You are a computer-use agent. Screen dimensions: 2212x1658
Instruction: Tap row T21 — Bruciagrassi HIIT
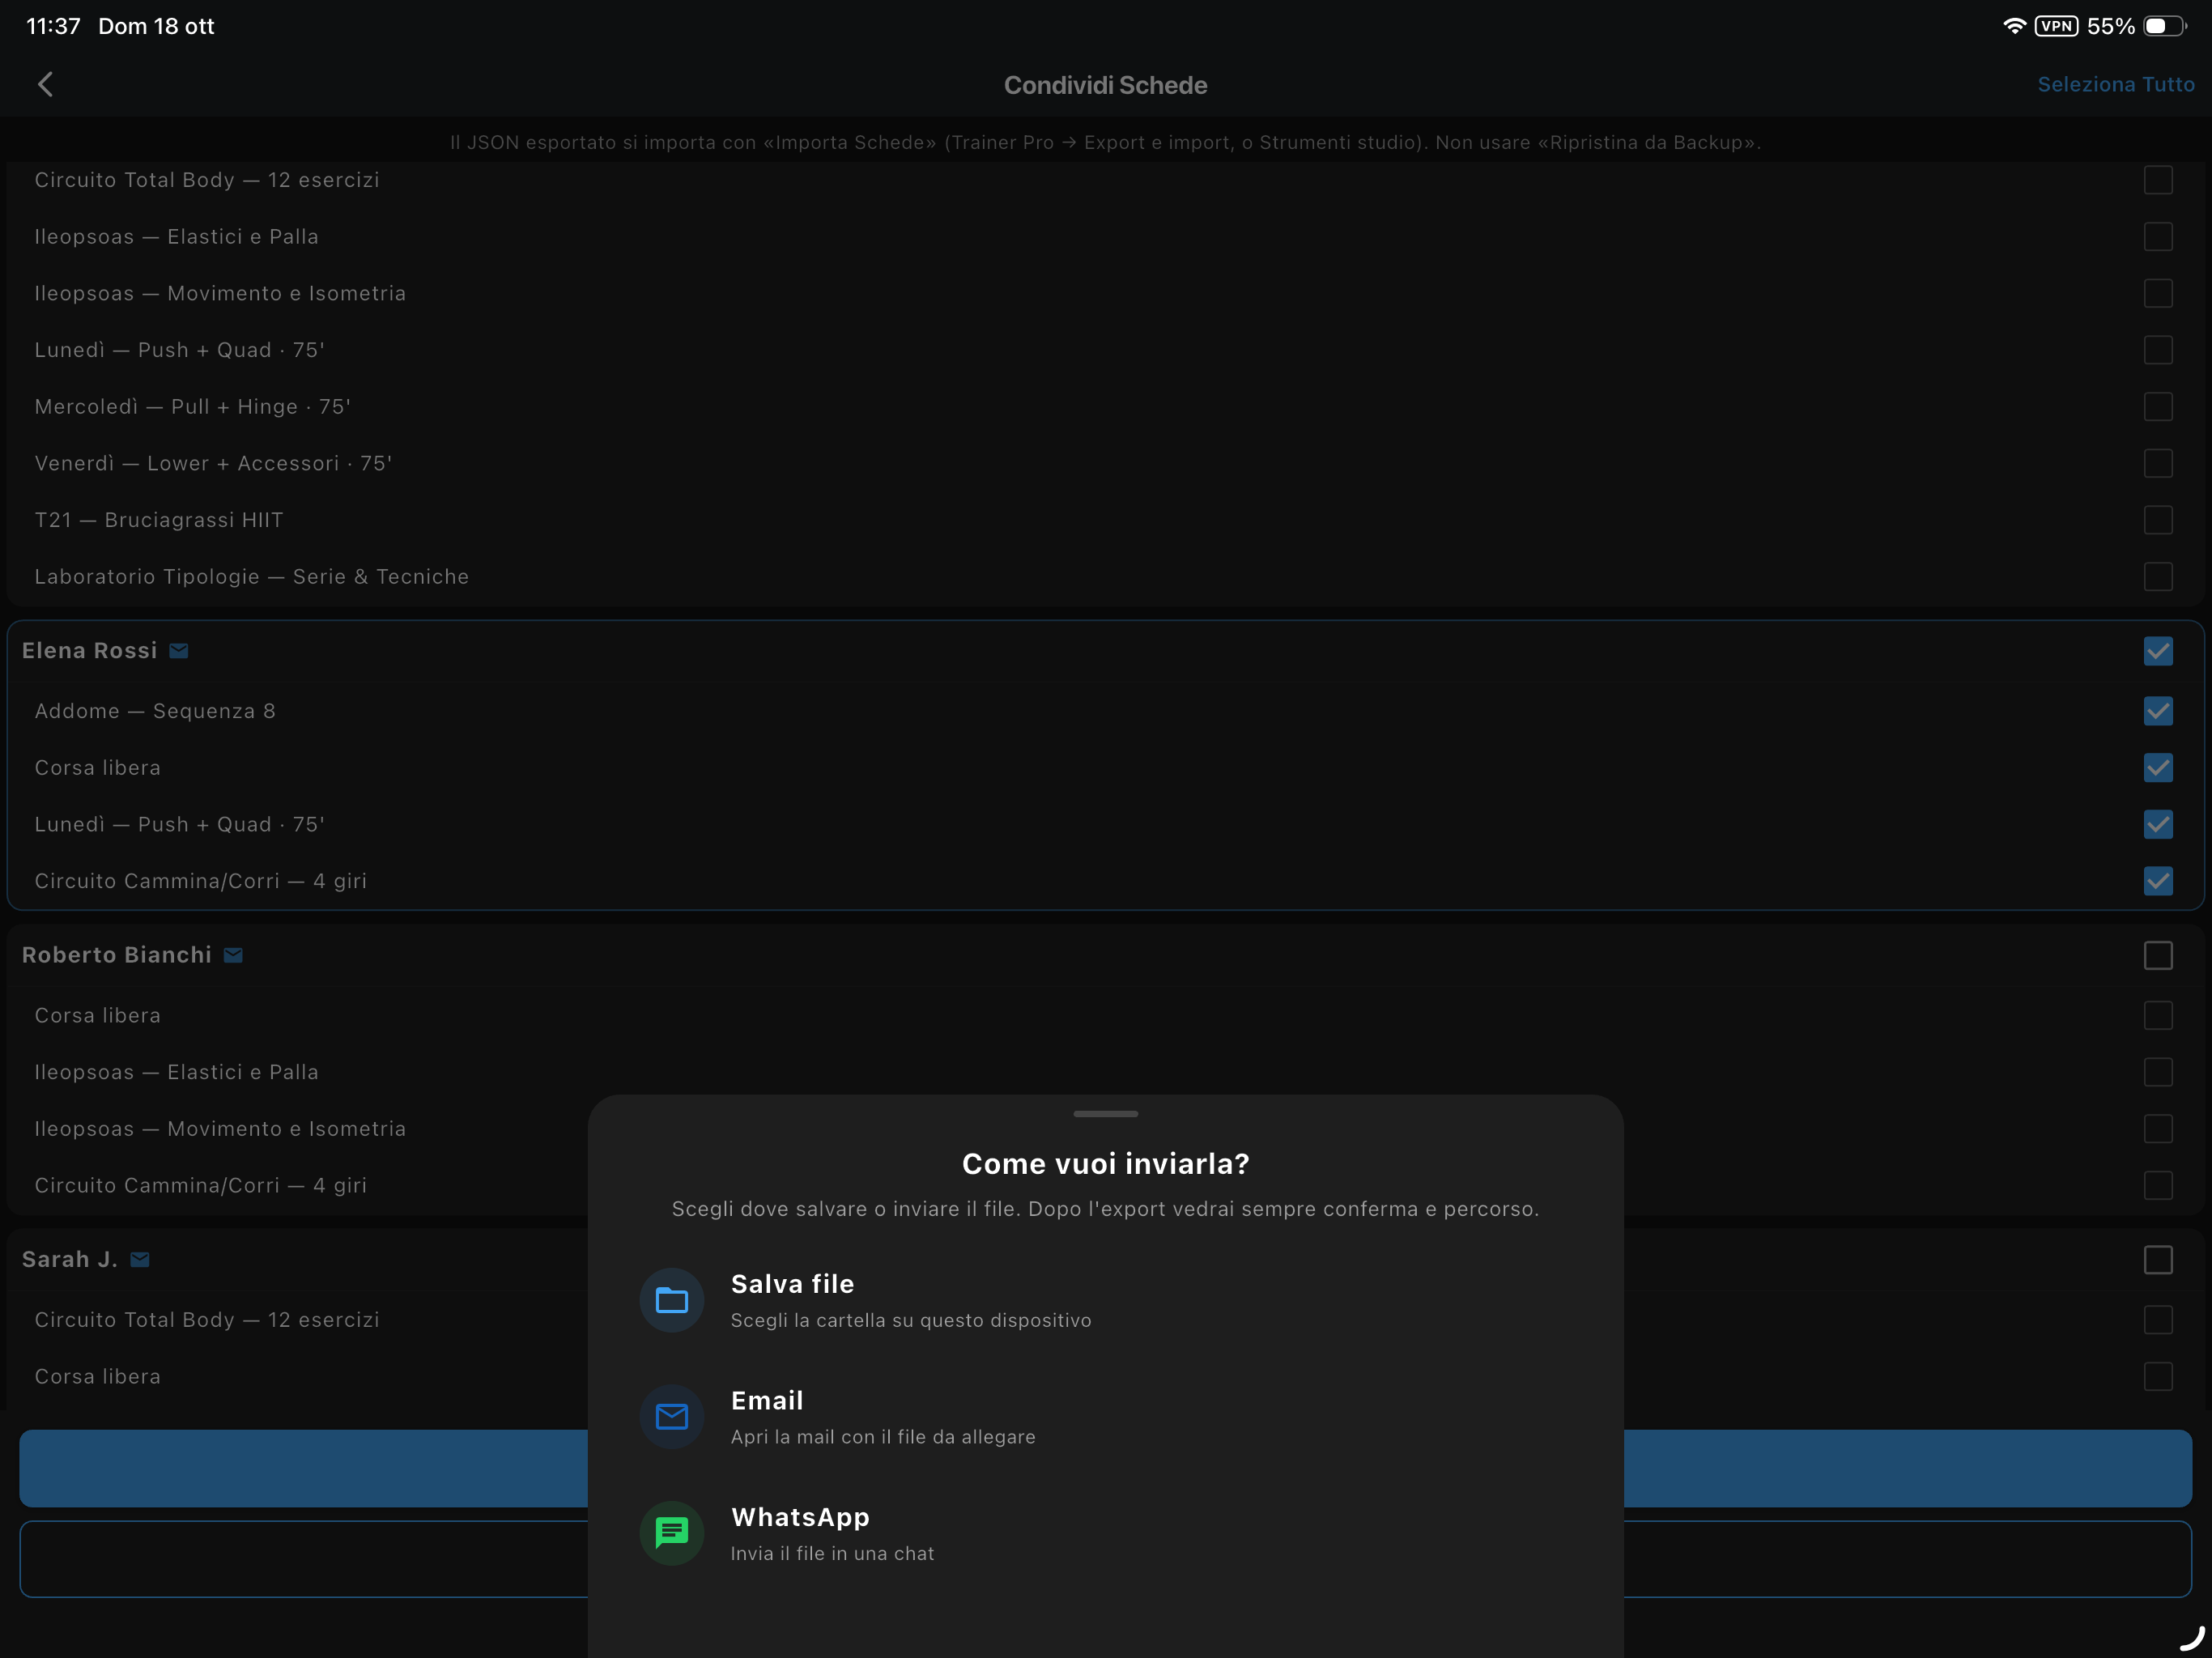pos(1105,520)
